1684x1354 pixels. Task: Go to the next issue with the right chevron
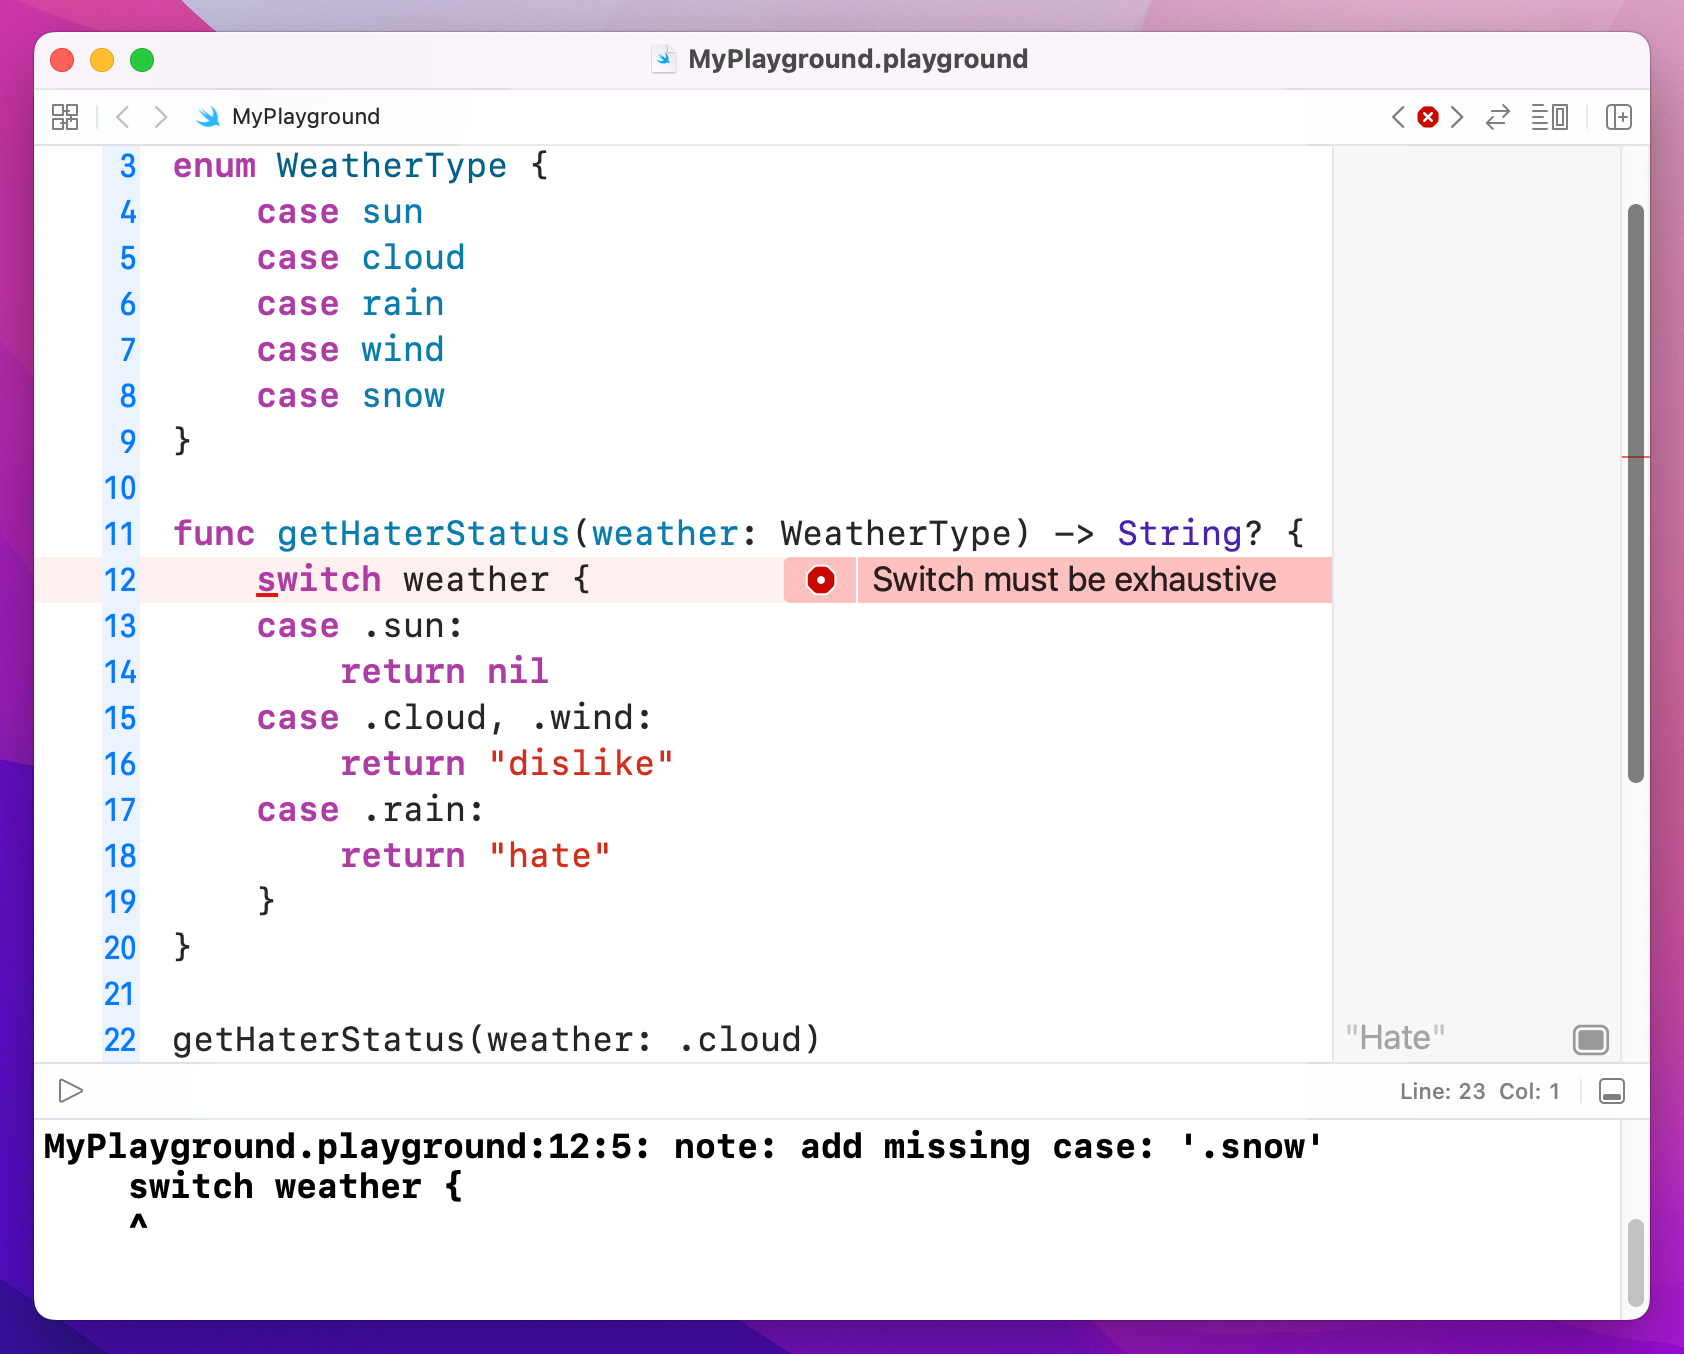1457,116
